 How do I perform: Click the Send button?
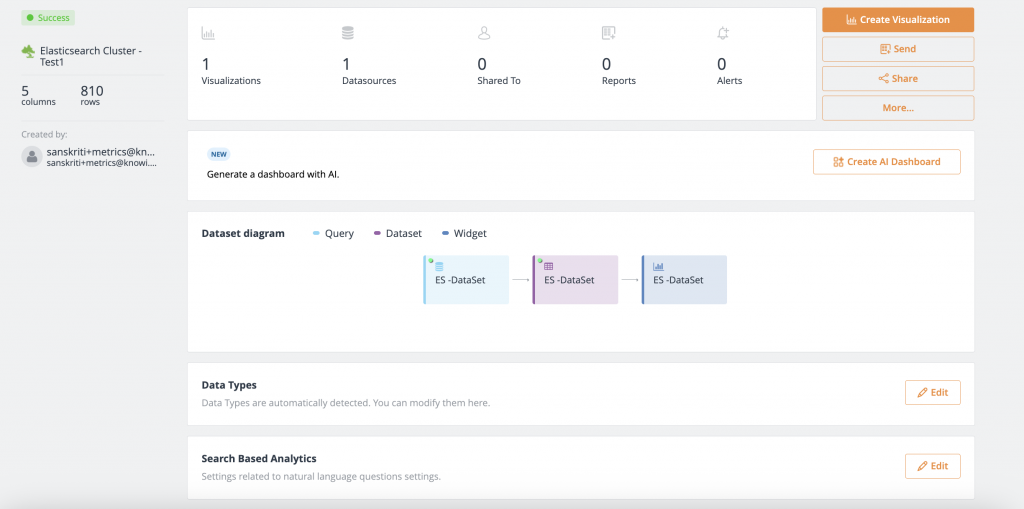point(898,49)
